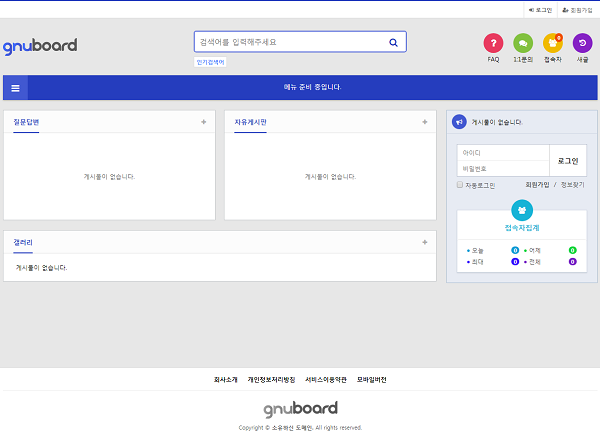Click the gnuboard logo in header
The width and height of the screenshot is (600, 435).
coord(40,45)
